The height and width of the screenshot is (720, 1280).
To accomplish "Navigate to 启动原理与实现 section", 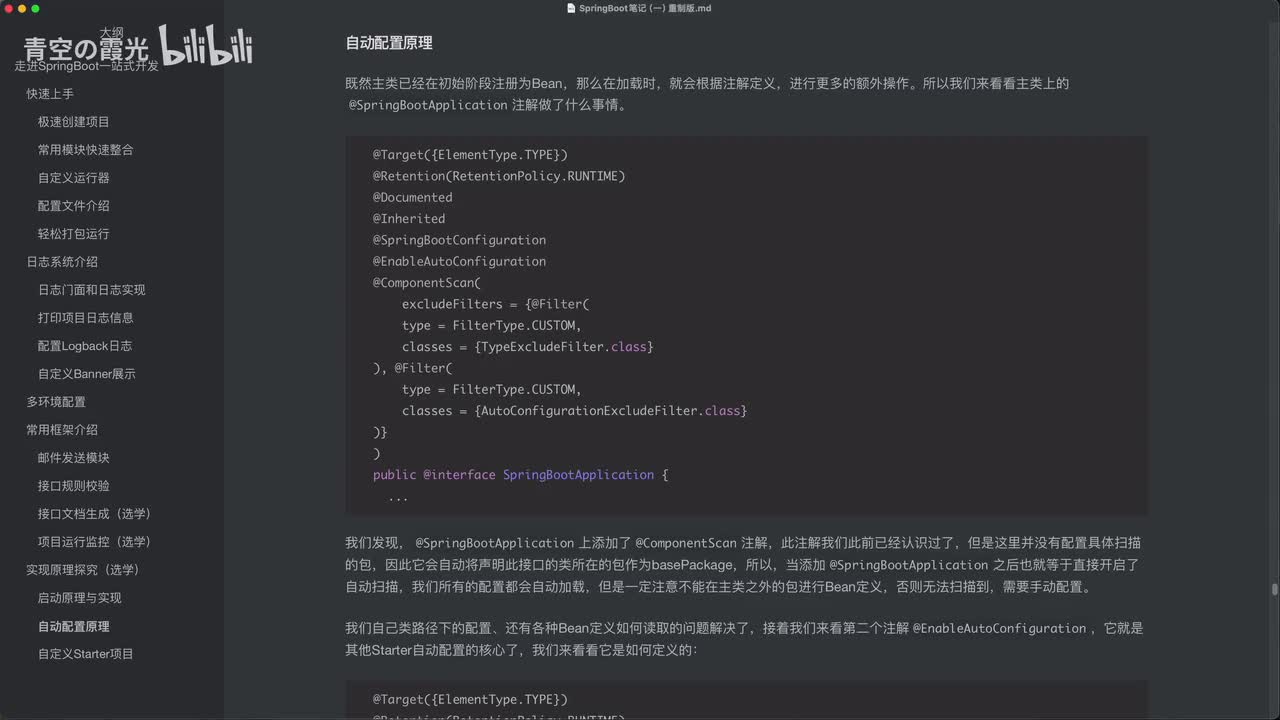I will pyautogui.click(x=80, y=598).
